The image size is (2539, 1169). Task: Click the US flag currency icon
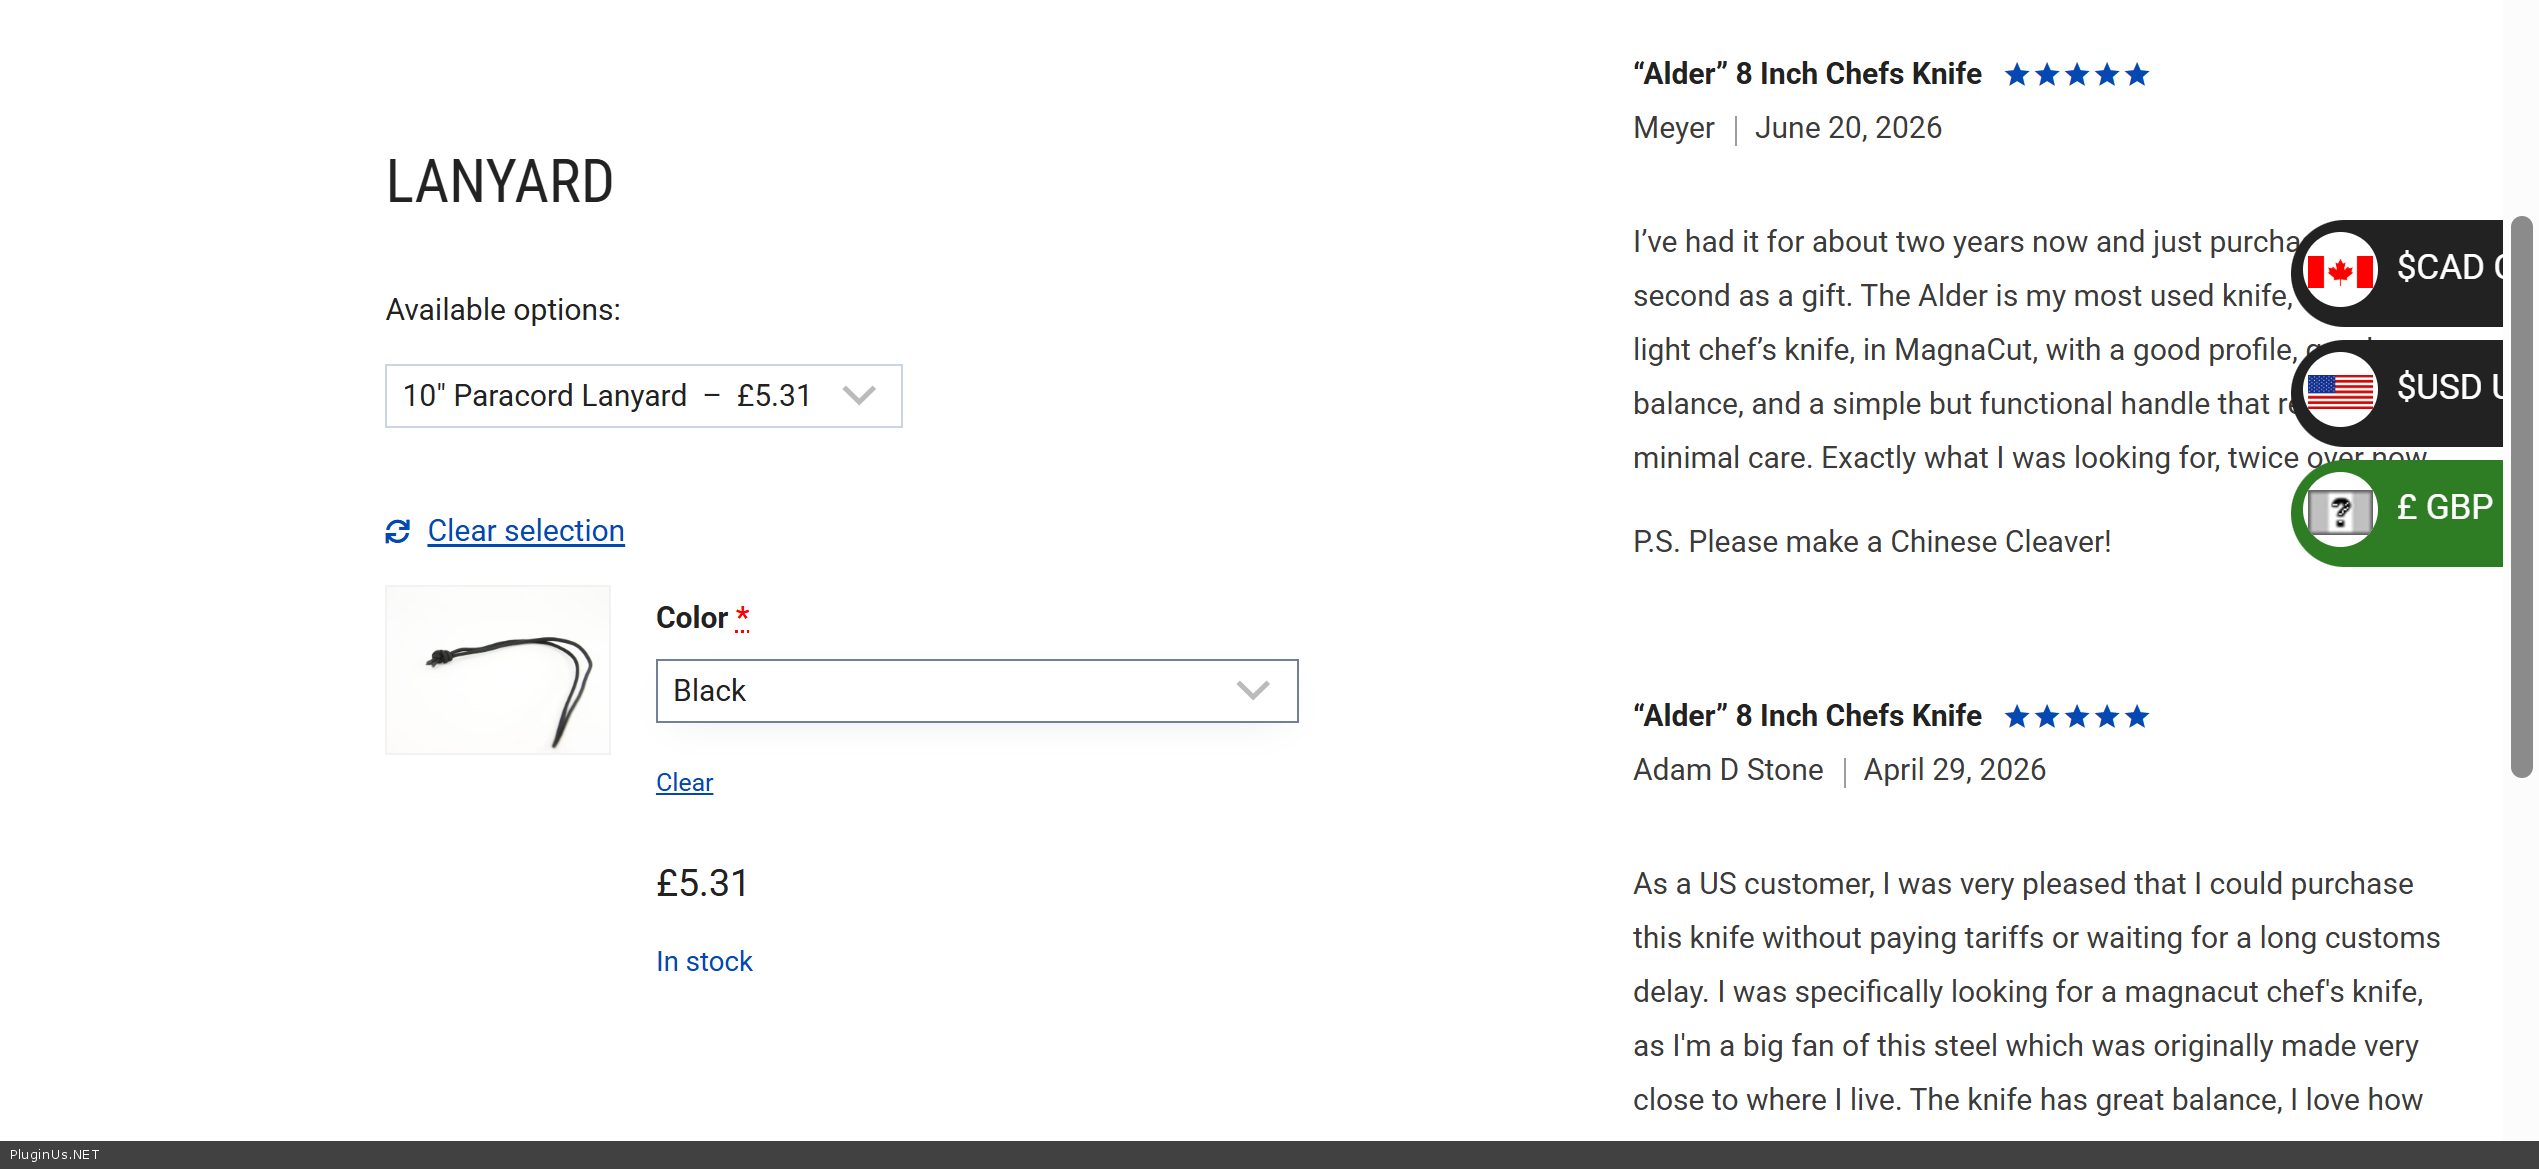point(2339,390)
